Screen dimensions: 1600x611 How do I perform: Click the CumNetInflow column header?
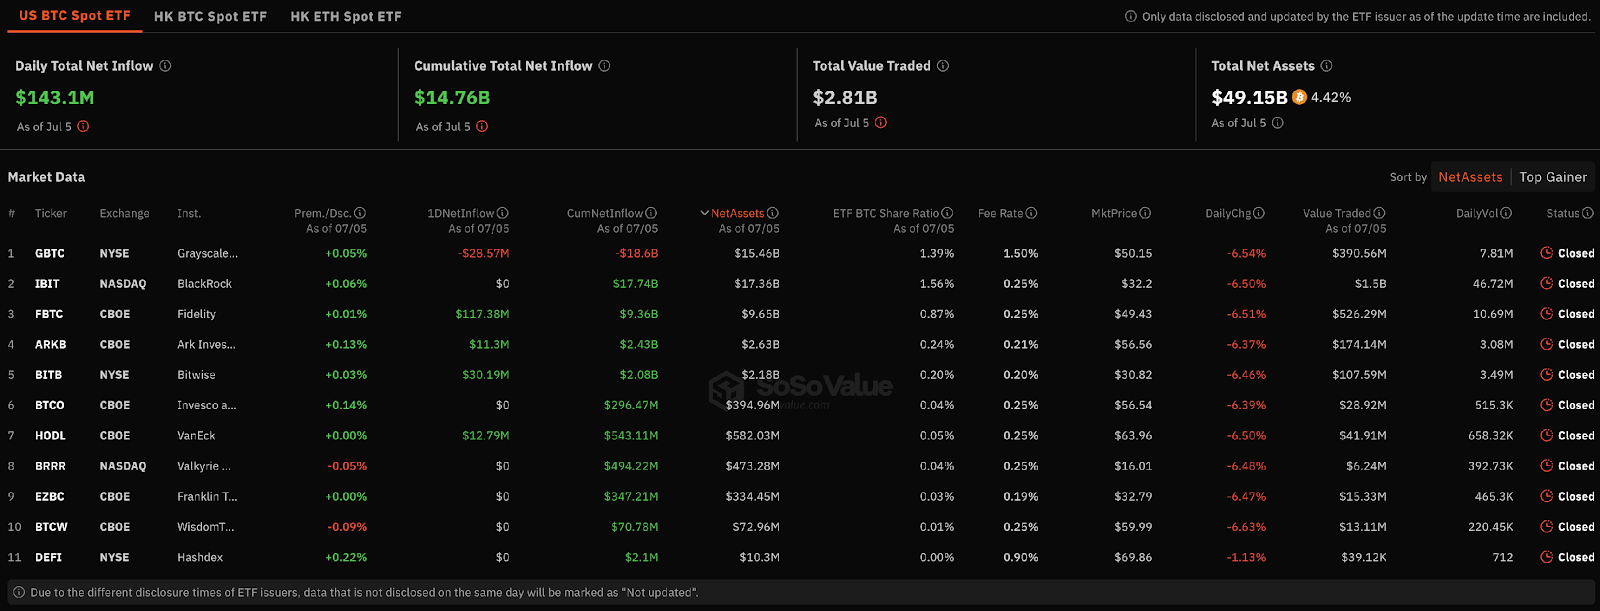click(605, 213)
